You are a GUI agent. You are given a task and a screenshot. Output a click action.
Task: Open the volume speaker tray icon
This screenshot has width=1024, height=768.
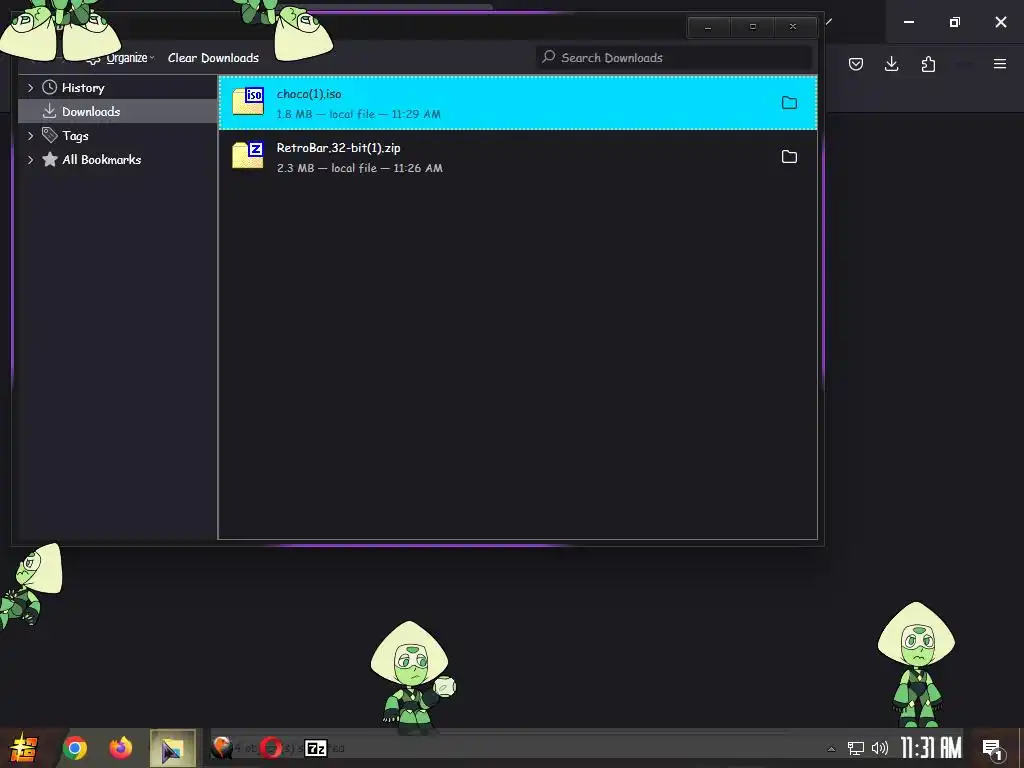coord(880,748)
